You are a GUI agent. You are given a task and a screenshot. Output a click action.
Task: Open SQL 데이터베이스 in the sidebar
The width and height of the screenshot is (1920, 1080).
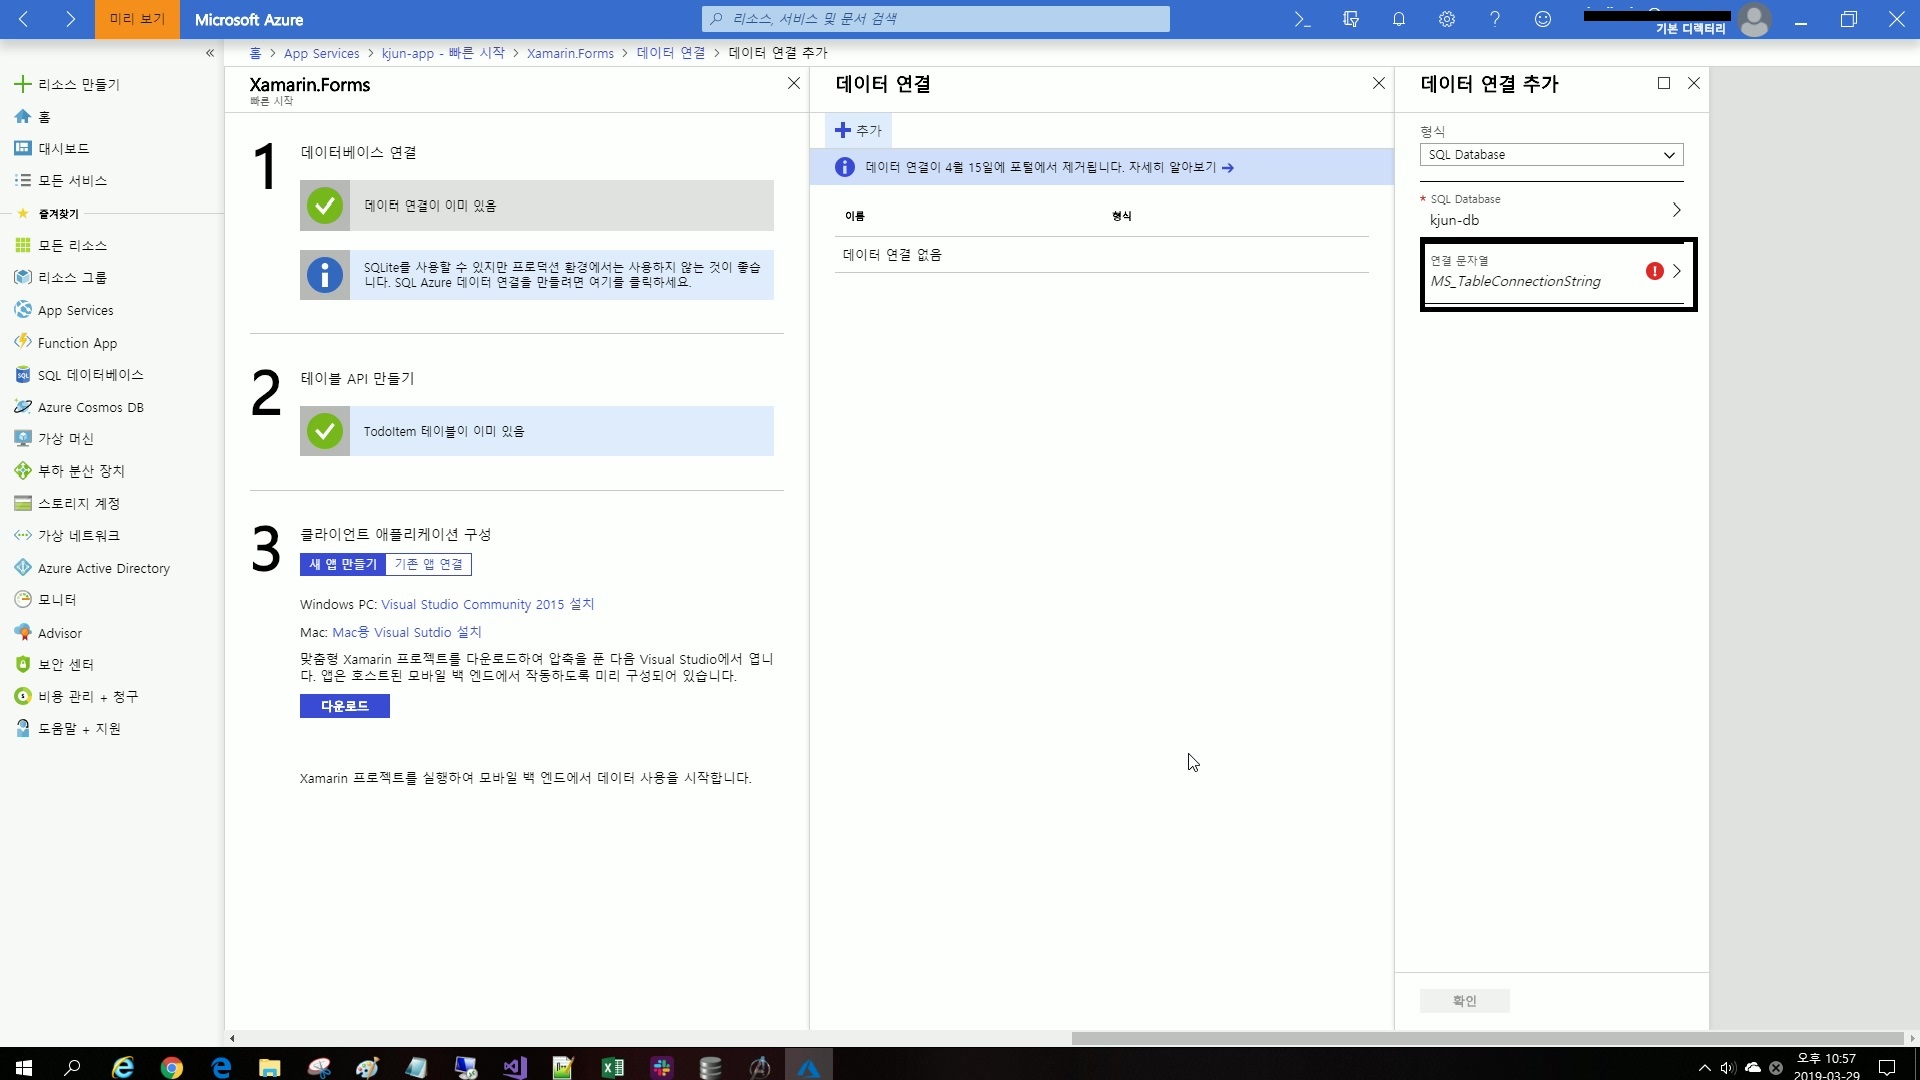90,375
